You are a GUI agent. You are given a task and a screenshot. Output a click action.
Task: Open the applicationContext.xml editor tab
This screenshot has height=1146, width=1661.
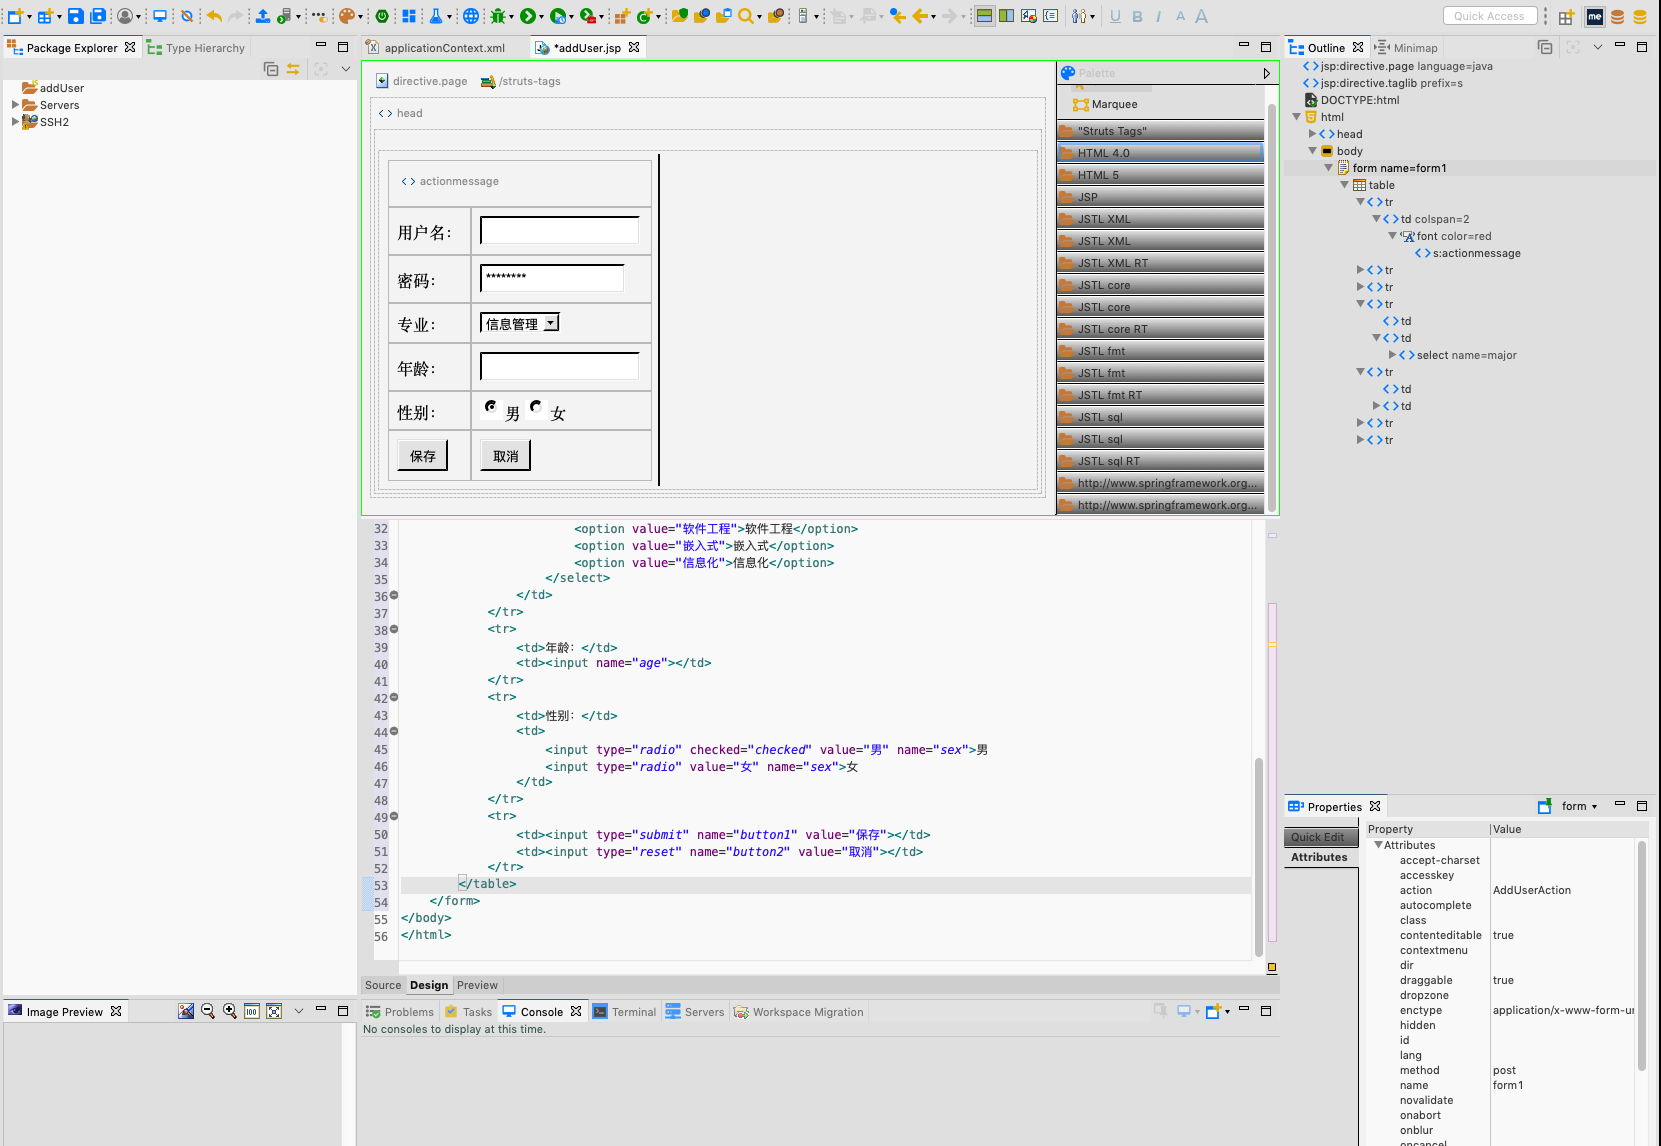[436, 47]
